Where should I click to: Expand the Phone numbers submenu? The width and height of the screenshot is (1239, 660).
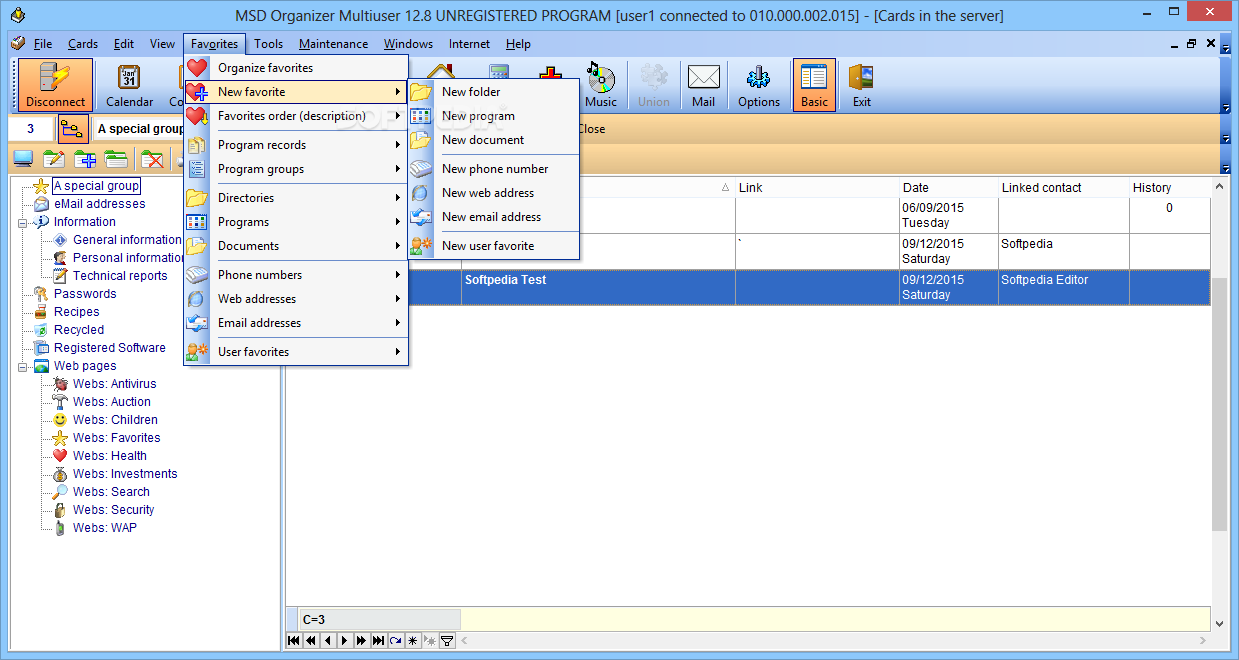pyautogui.click(x=297, y=275)
